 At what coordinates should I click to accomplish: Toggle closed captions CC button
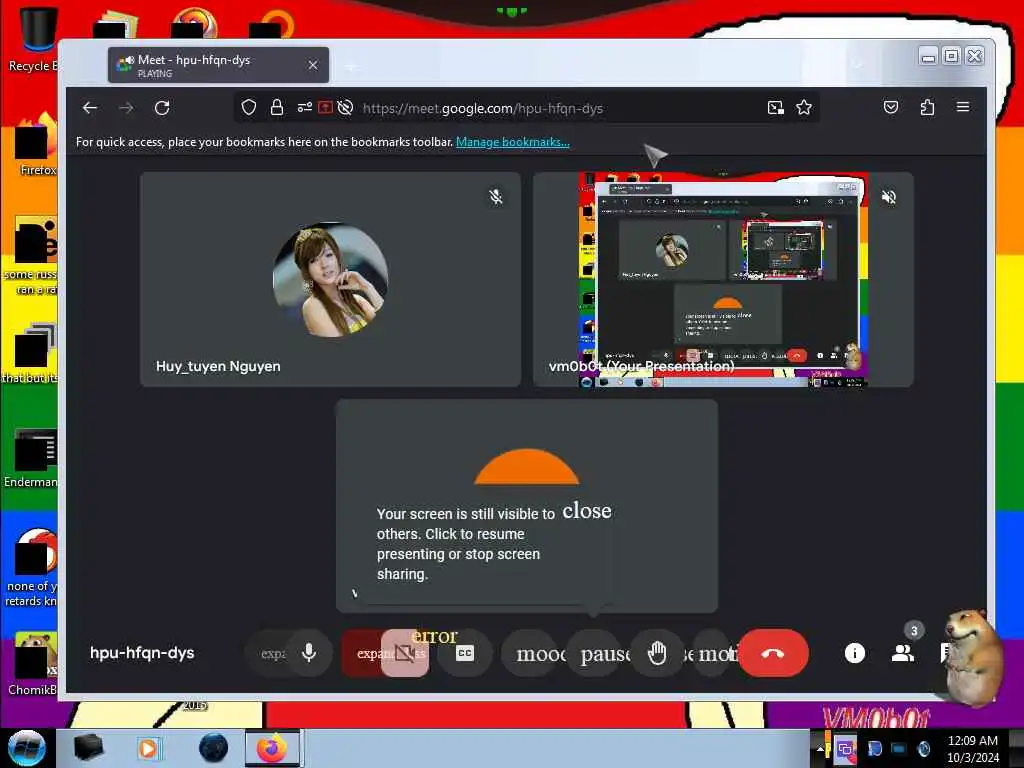pos(465,653)
